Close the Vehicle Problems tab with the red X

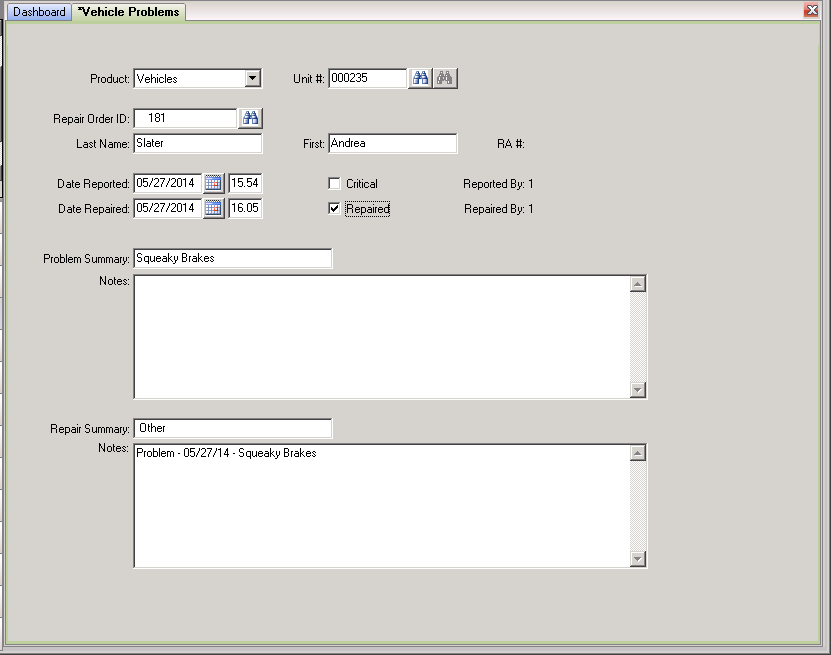tap(811, 10)
